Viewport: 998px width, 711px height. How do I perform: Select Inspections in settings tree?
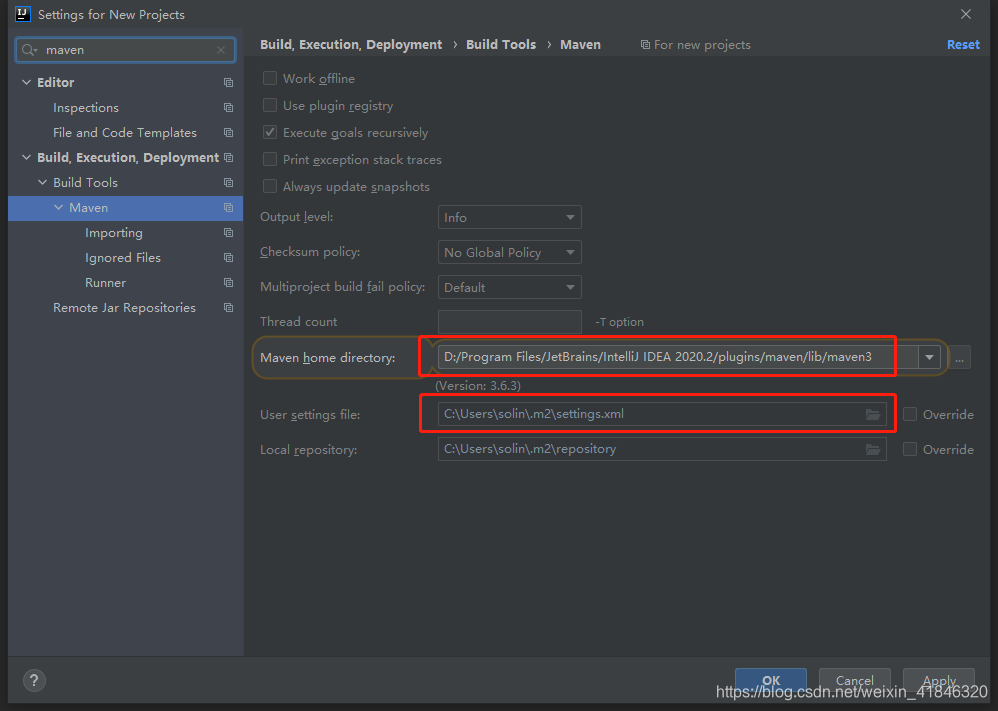coord(86,108)
